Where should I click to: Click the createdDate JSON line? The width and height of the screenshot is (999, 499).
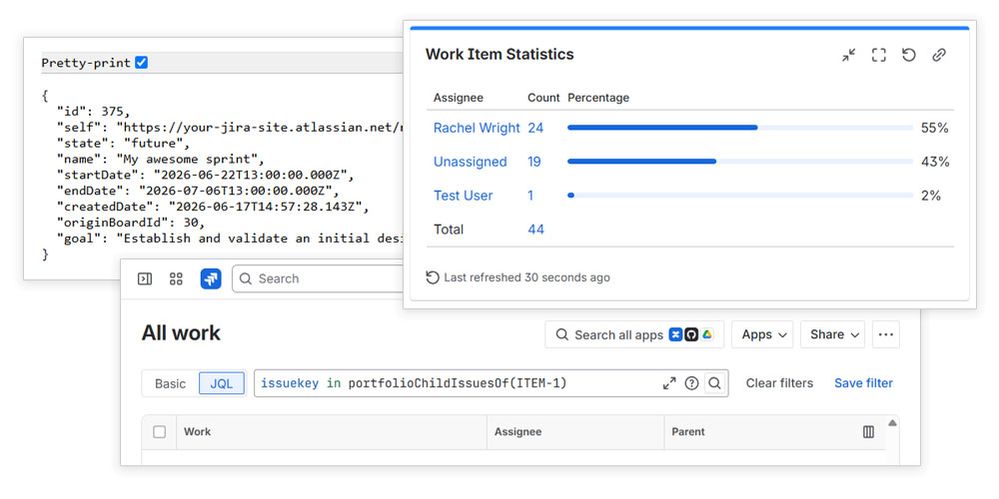212,206
